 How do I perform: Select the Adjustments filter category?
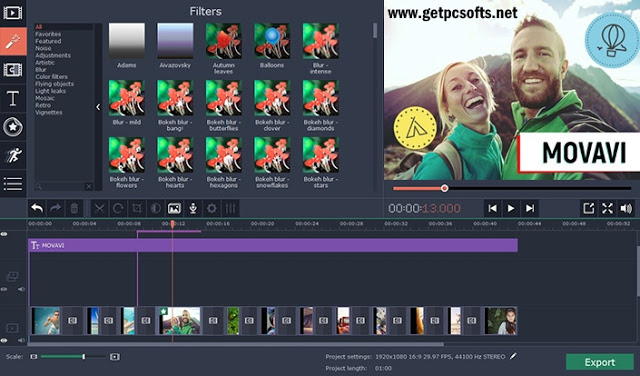coord(53,55)
